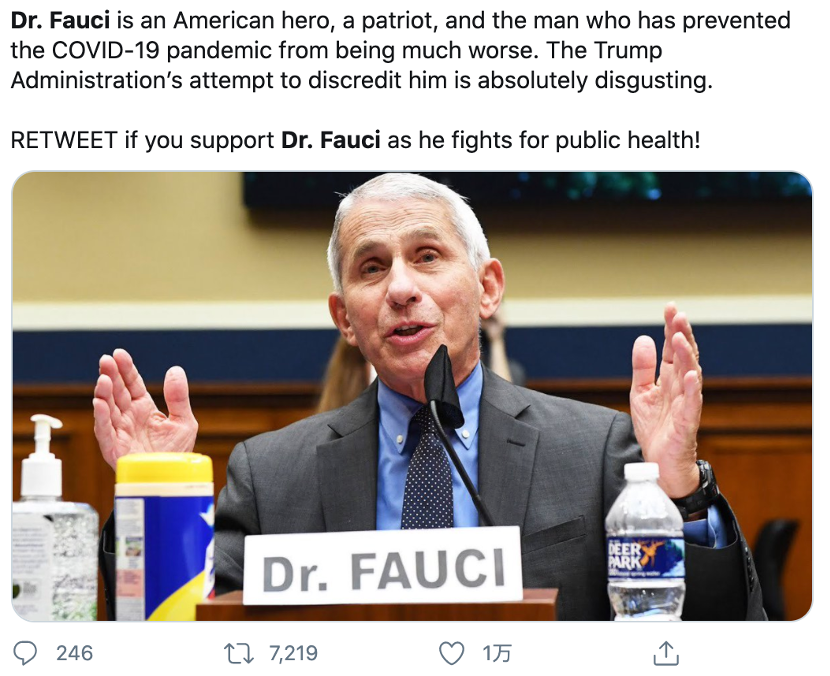830x676 pixels.
Task: Click bold 'Dr. Fauci' in the RETWEET sentence
Action: [x=331, y=140]
